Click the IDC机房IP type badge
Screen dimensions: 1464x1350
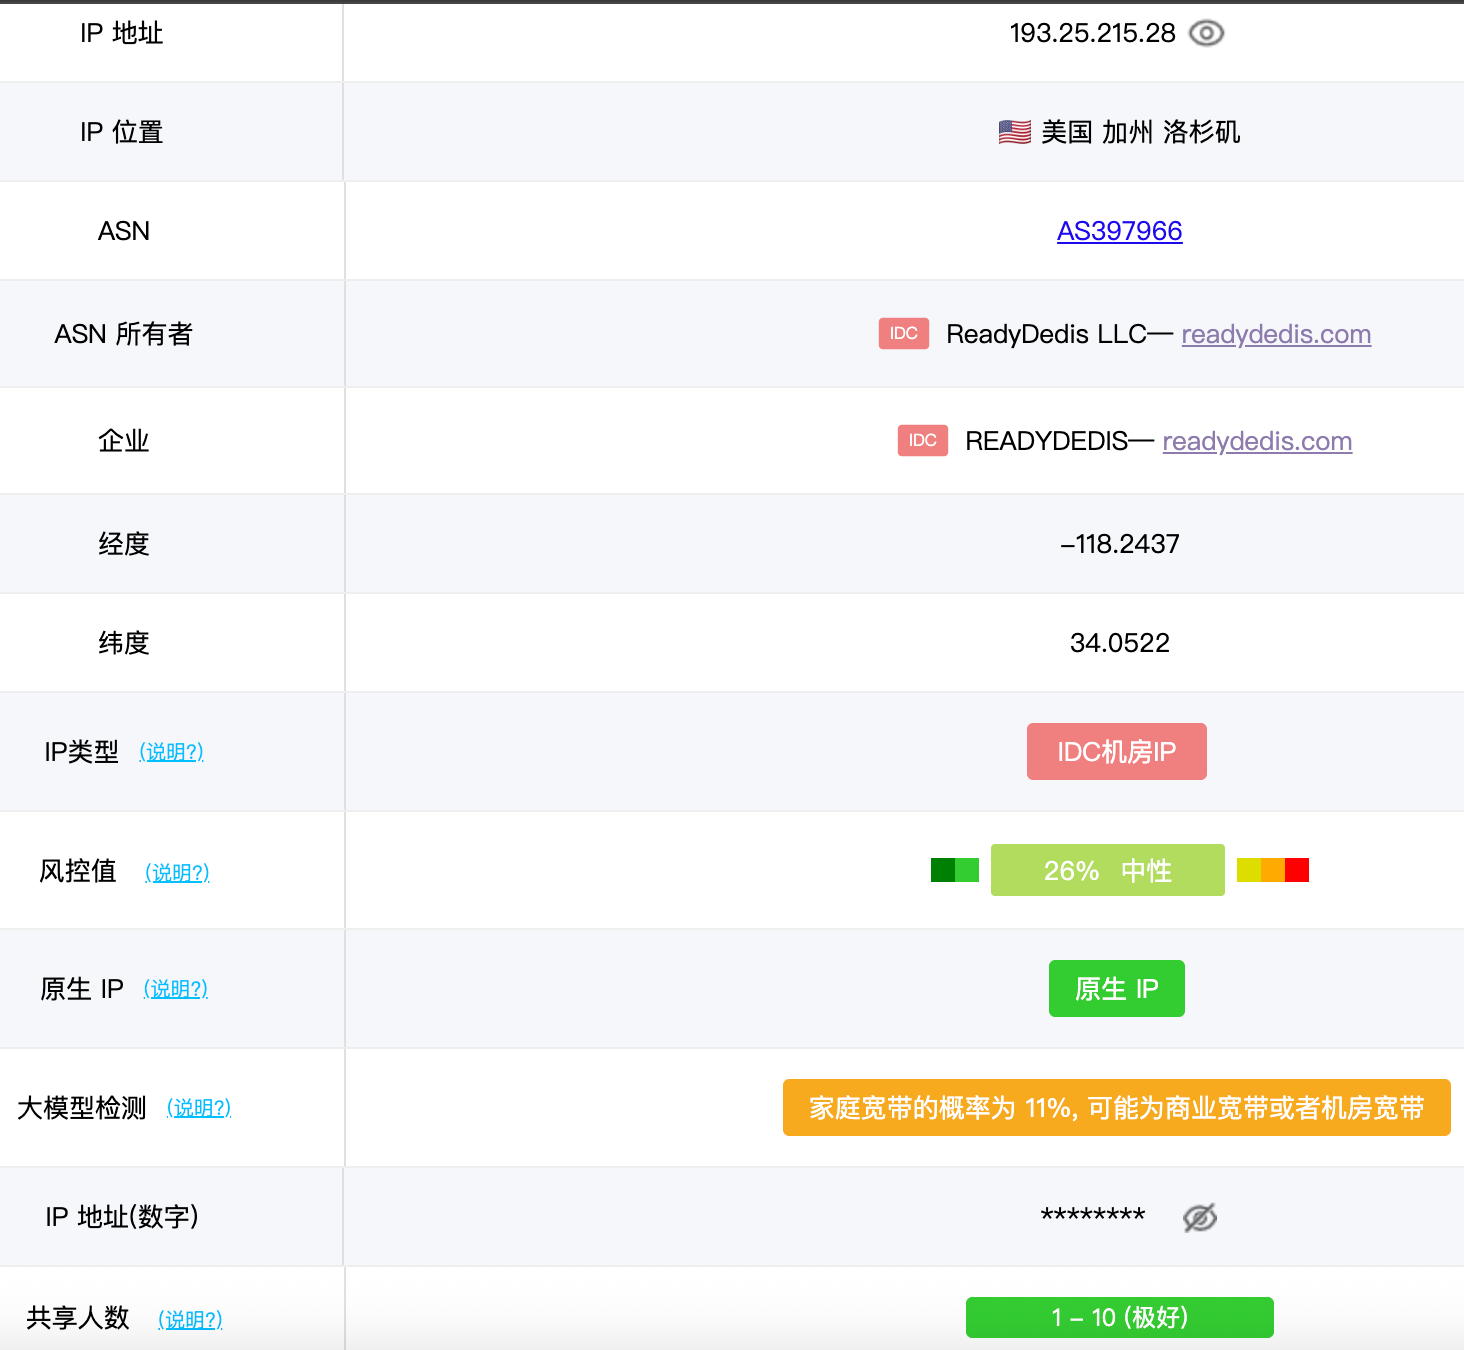[1116, 751]
